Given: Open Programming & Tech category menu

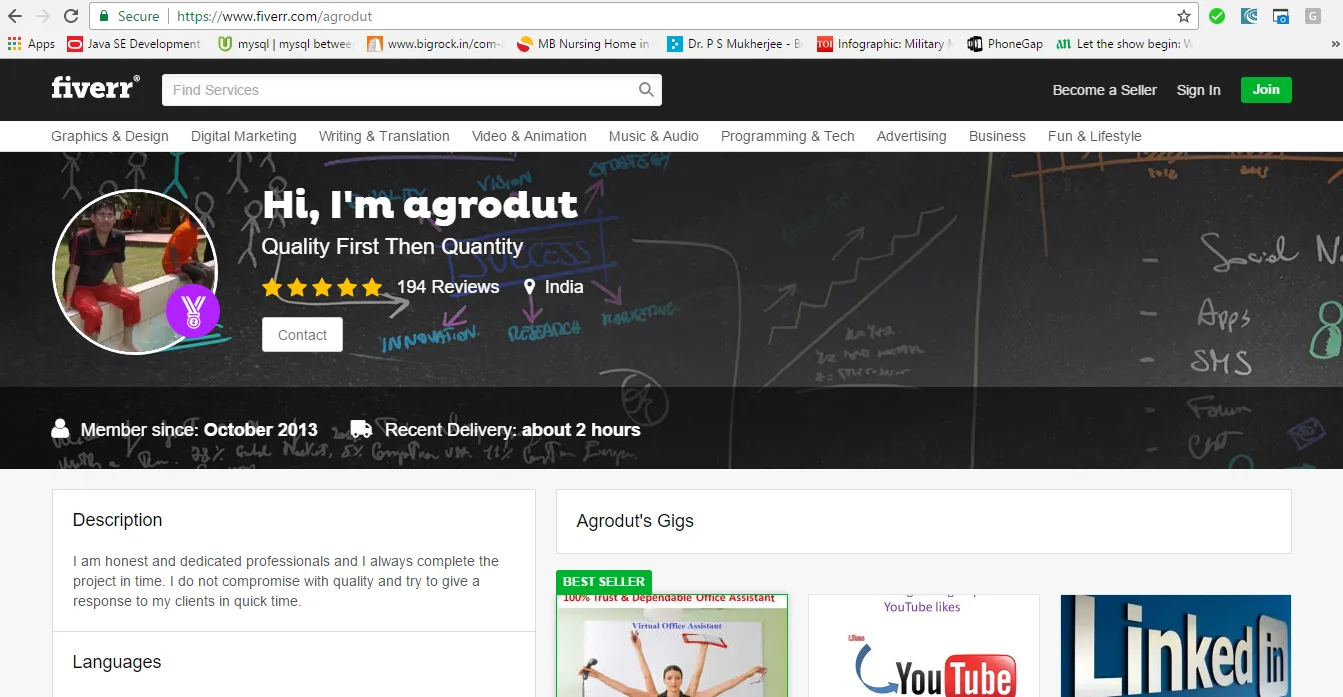Looking at the screenshot, I should click(x=788, y=136).
